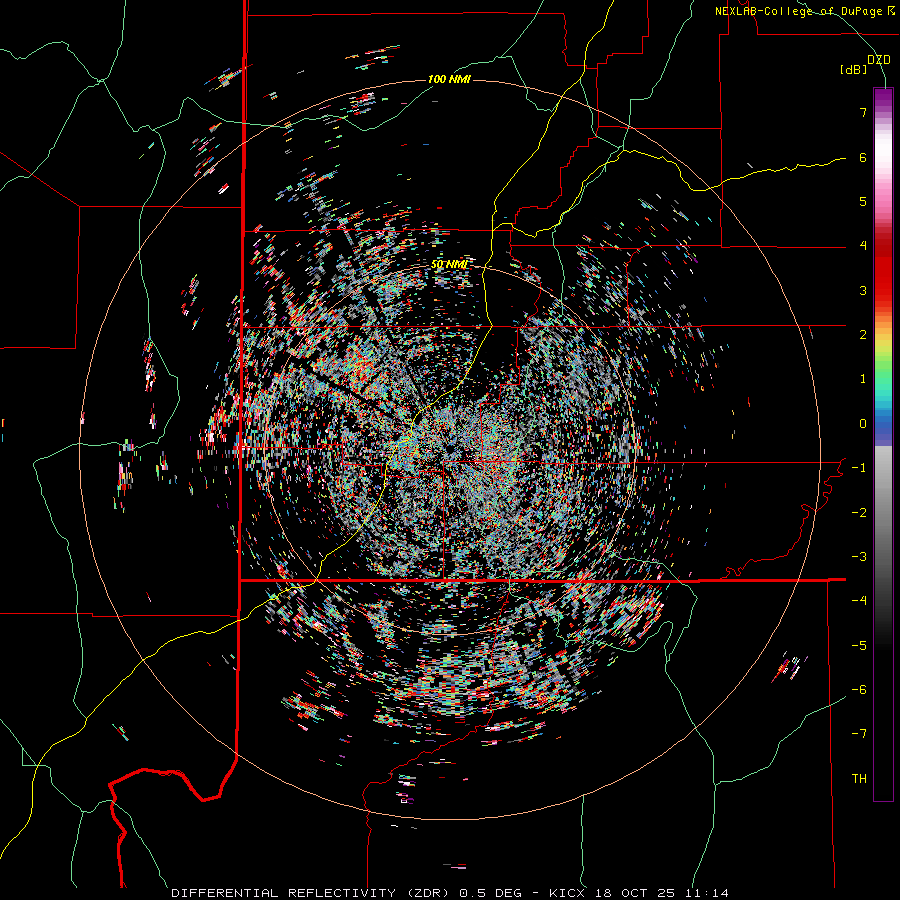Screen dimensions: 900x900
Task: Click the -2 value on color scale
Action: (859, 512)
